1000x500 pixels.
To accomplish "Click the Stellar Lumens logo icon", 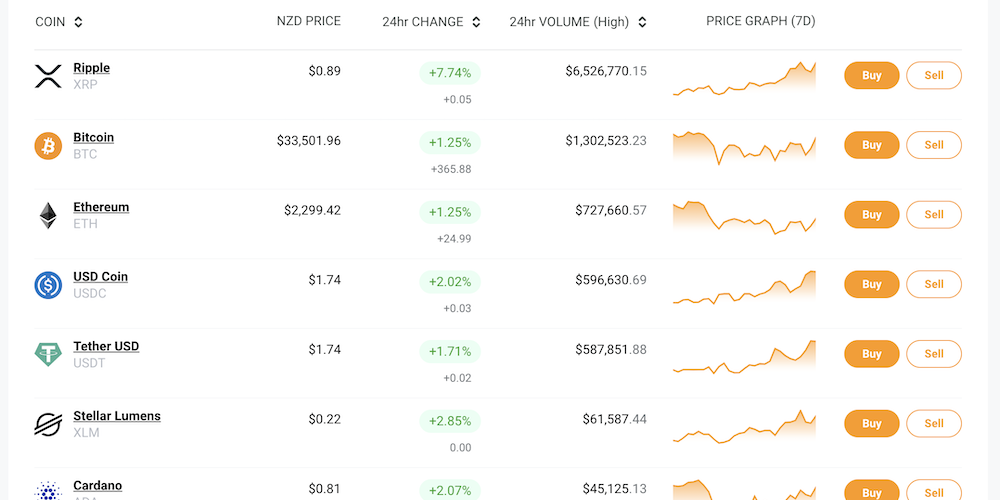I will [x=48, y=424].
